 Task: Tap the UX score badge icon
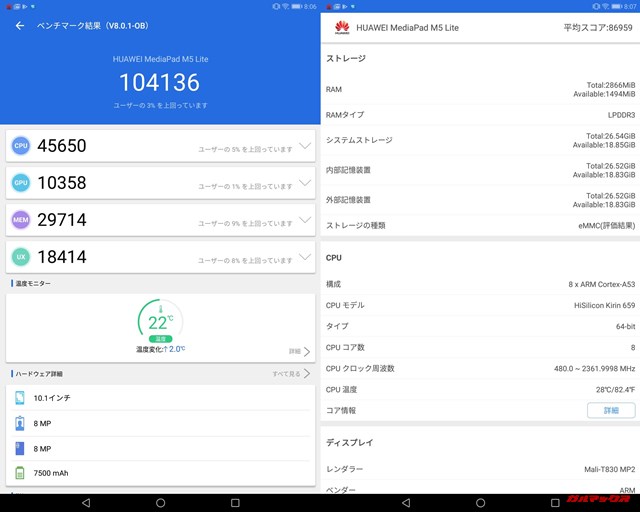pyautogui.click(x=21, y=257)
